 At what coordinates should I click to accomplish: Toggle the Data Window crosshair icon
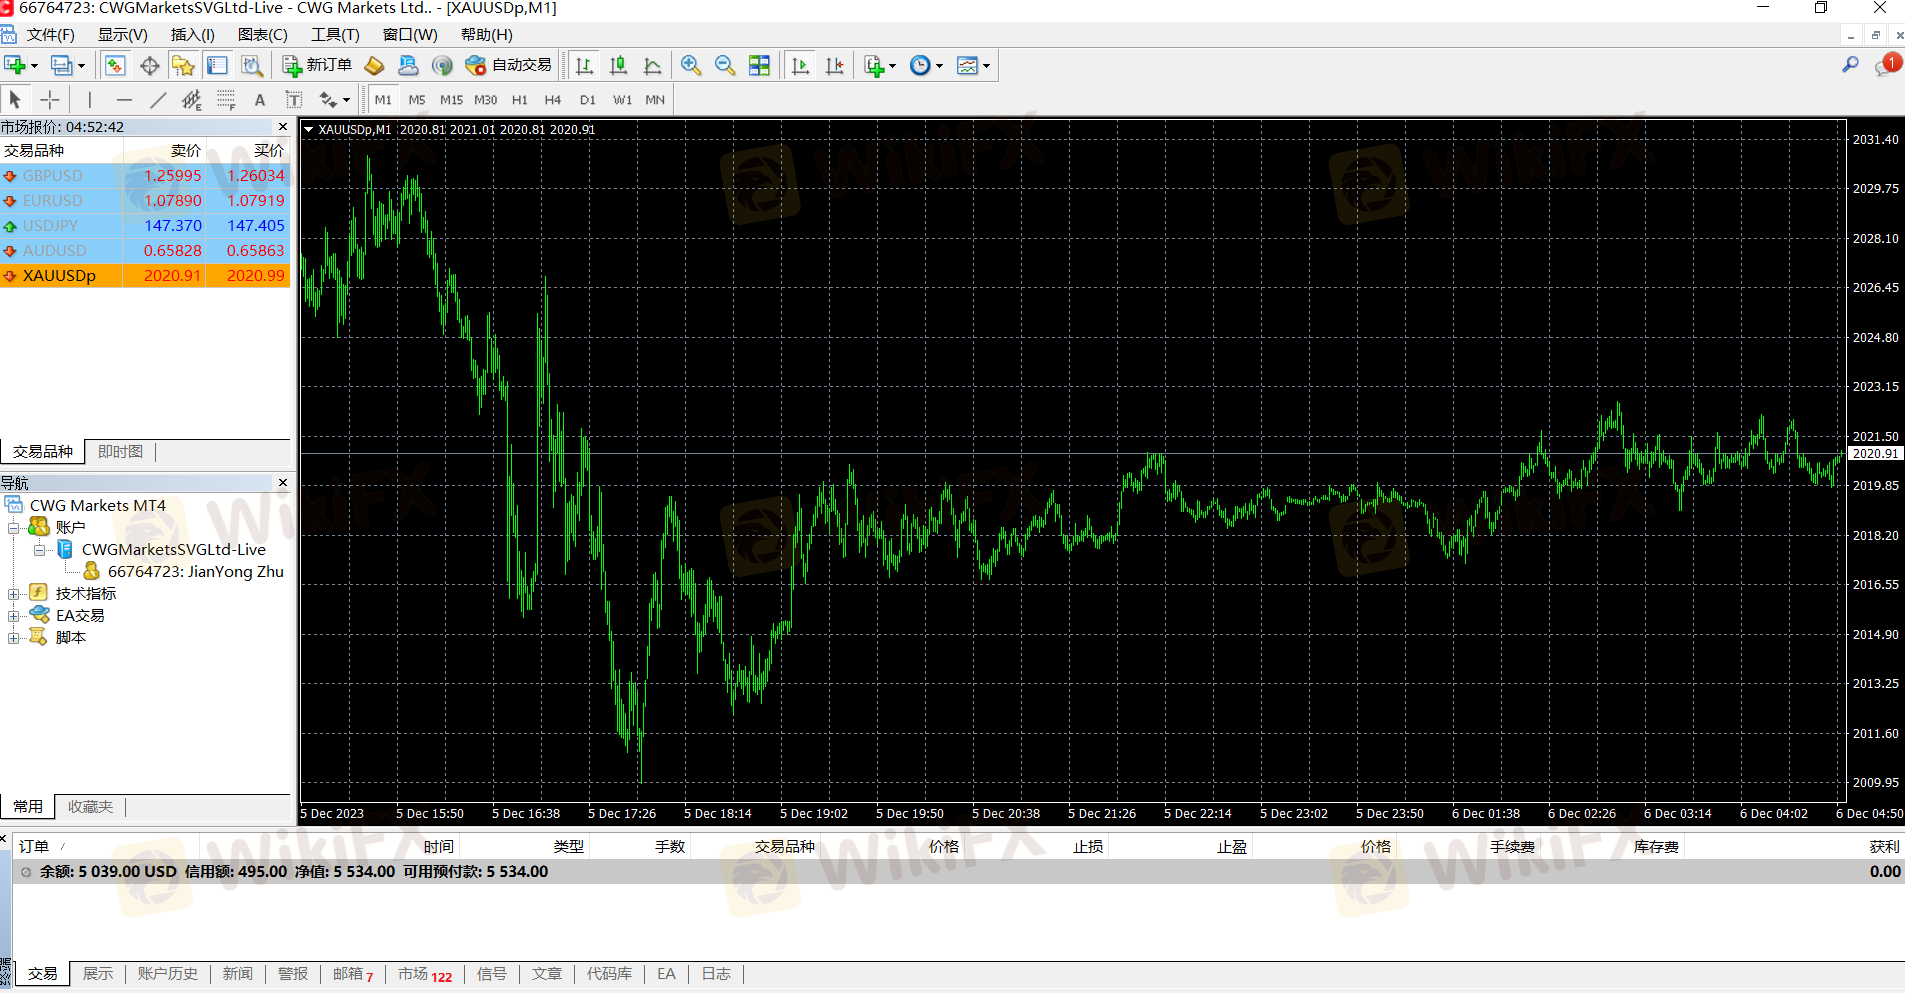pyautogui.click(x=149, y=66)
